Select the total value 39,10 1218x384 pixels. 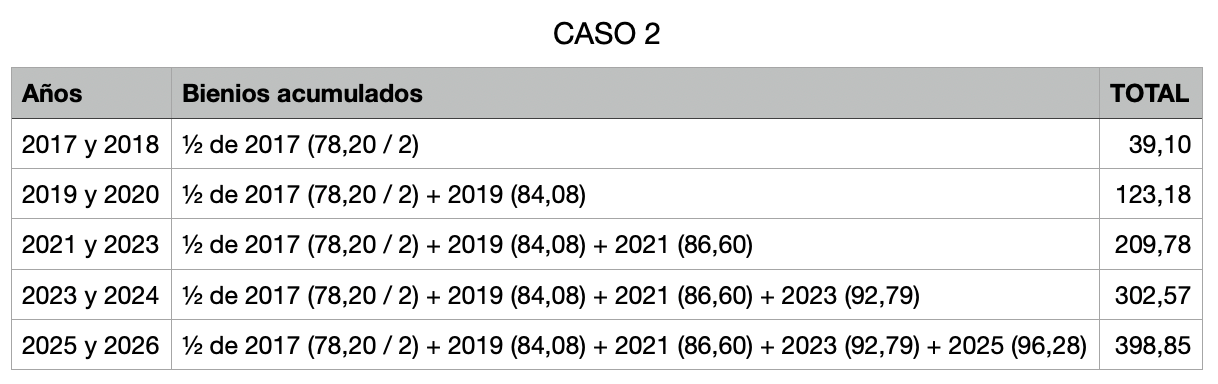tap(1161, 146)
